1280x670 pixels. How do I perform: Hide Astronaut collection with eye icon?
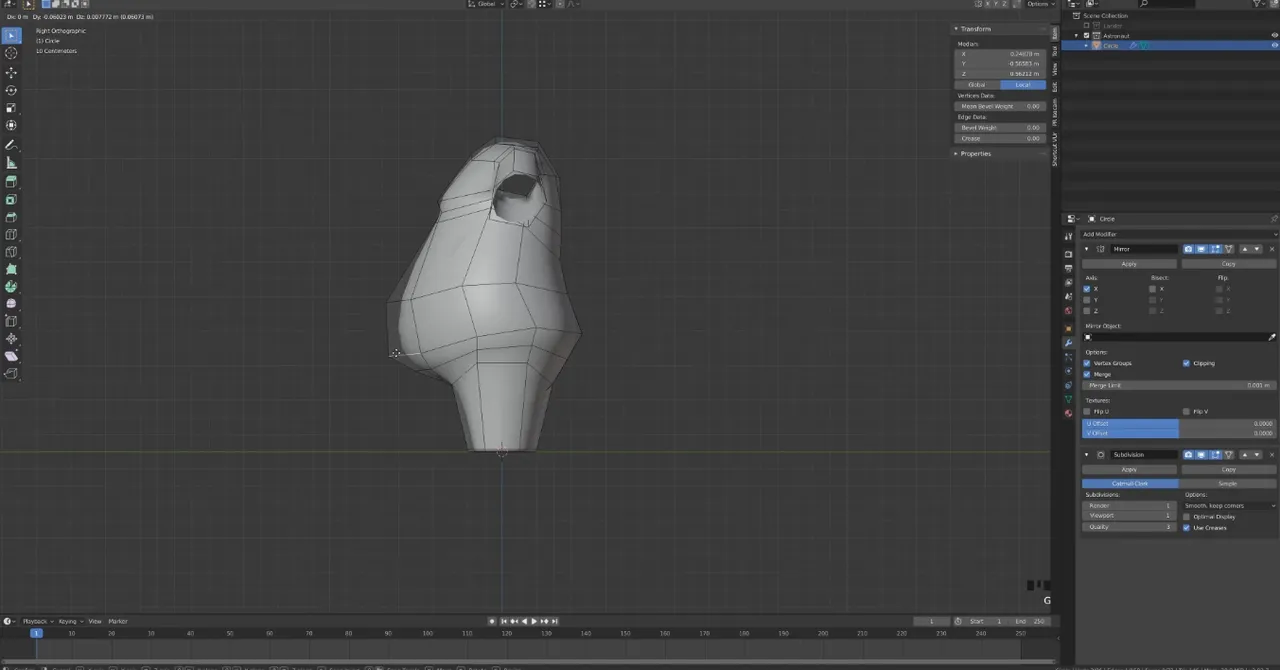(1274, 36)
